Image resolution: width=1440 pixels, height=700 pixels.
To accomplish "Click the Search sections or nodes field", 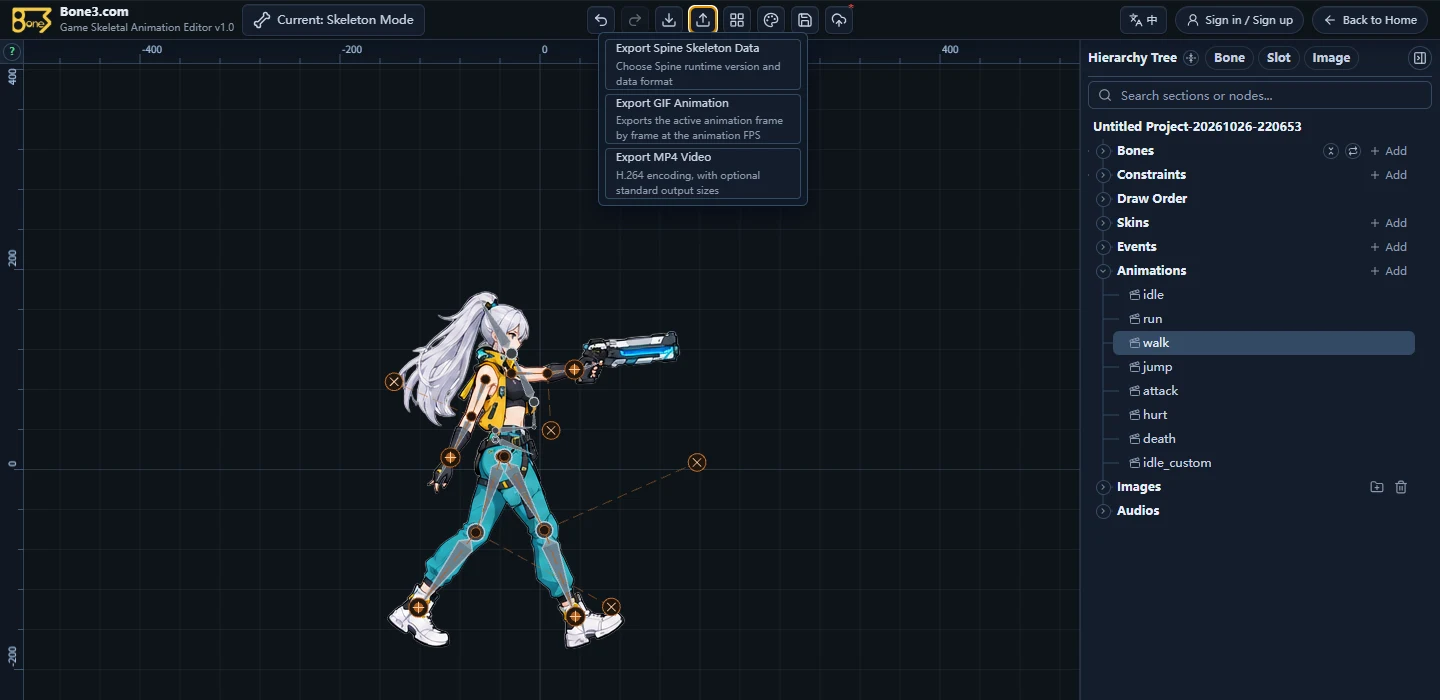I will point(1260,95).
